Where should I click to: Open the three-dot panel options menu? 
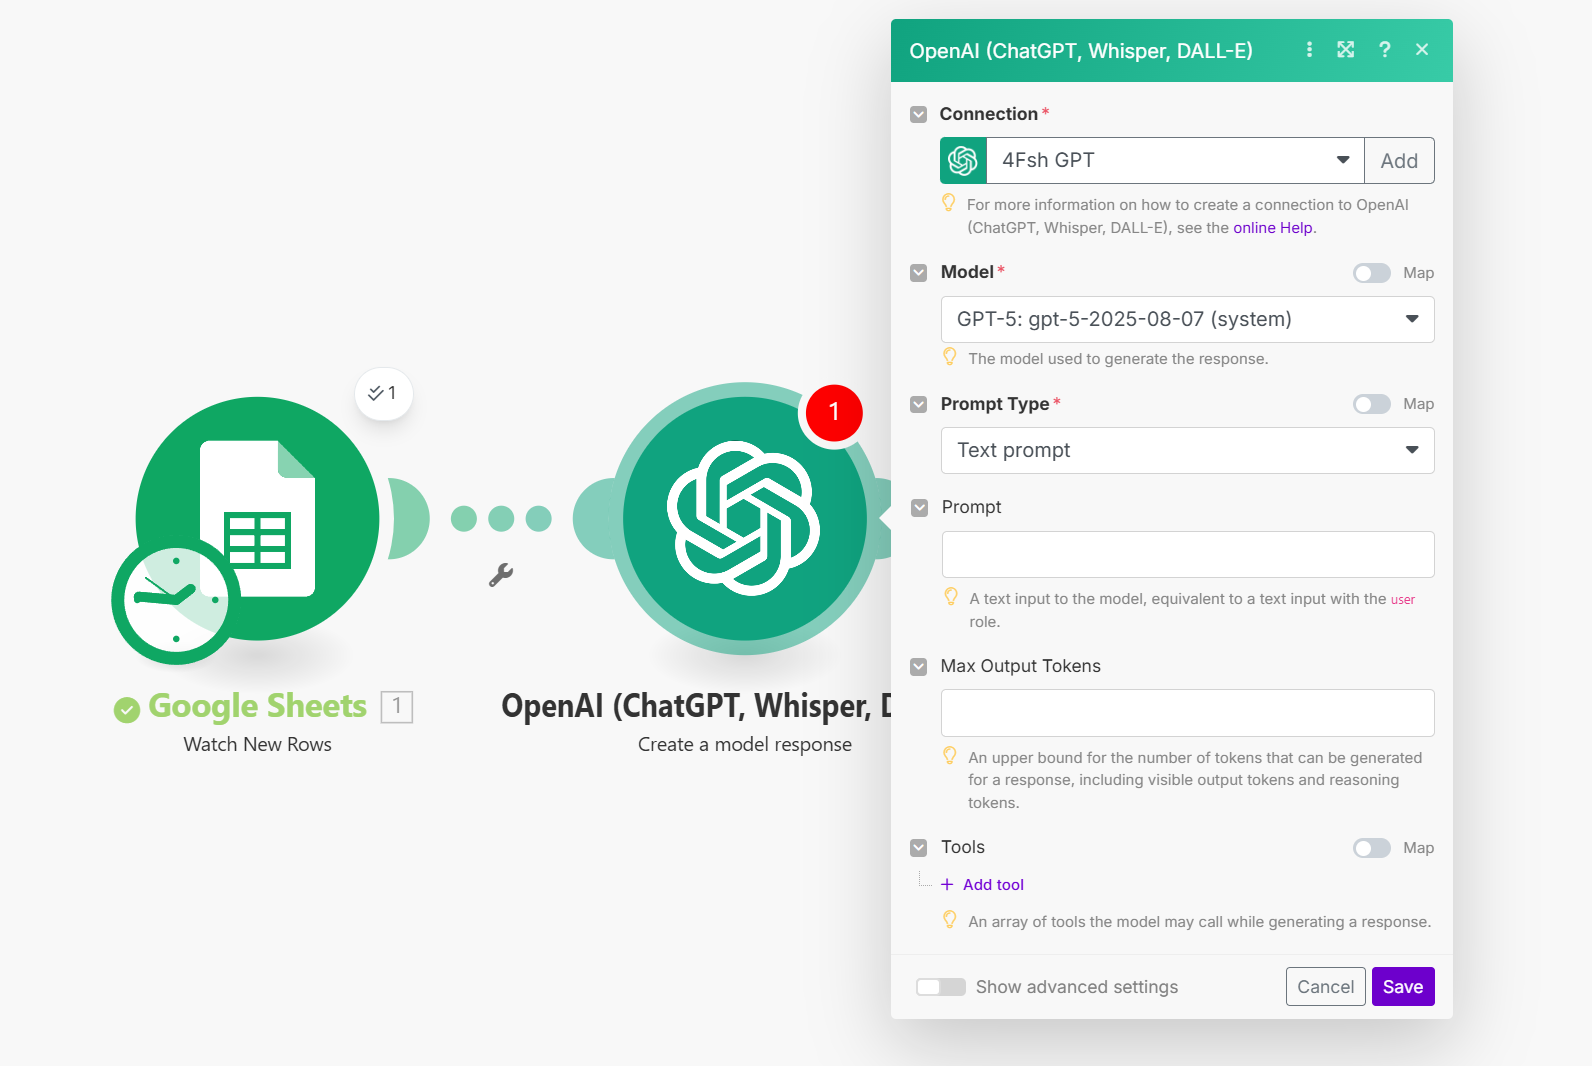click(1309, 49)
